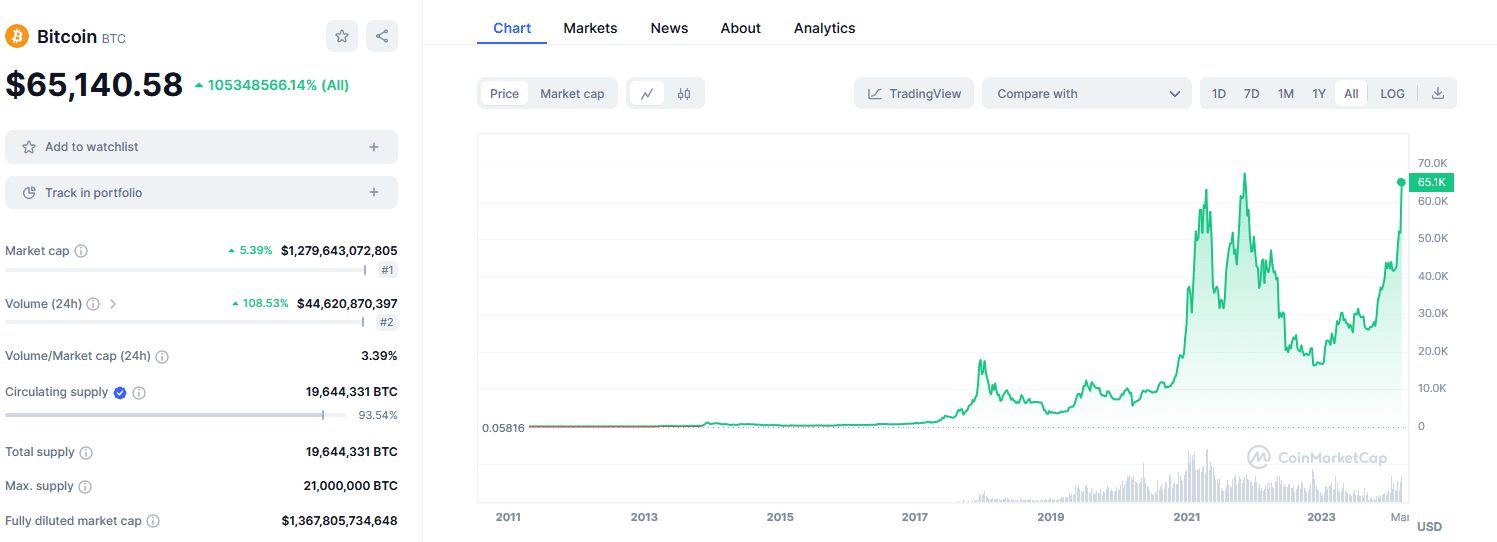The height and width of the screenshot is (542, 1497).
Task: Click the Max. supply info icon
Action: click(x=85, y=487)
